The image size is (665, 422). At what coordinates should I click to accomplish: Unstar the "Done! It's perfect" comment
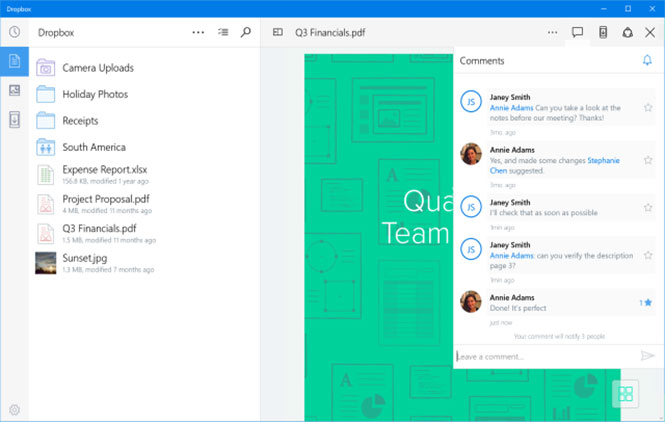pos(648,302)
